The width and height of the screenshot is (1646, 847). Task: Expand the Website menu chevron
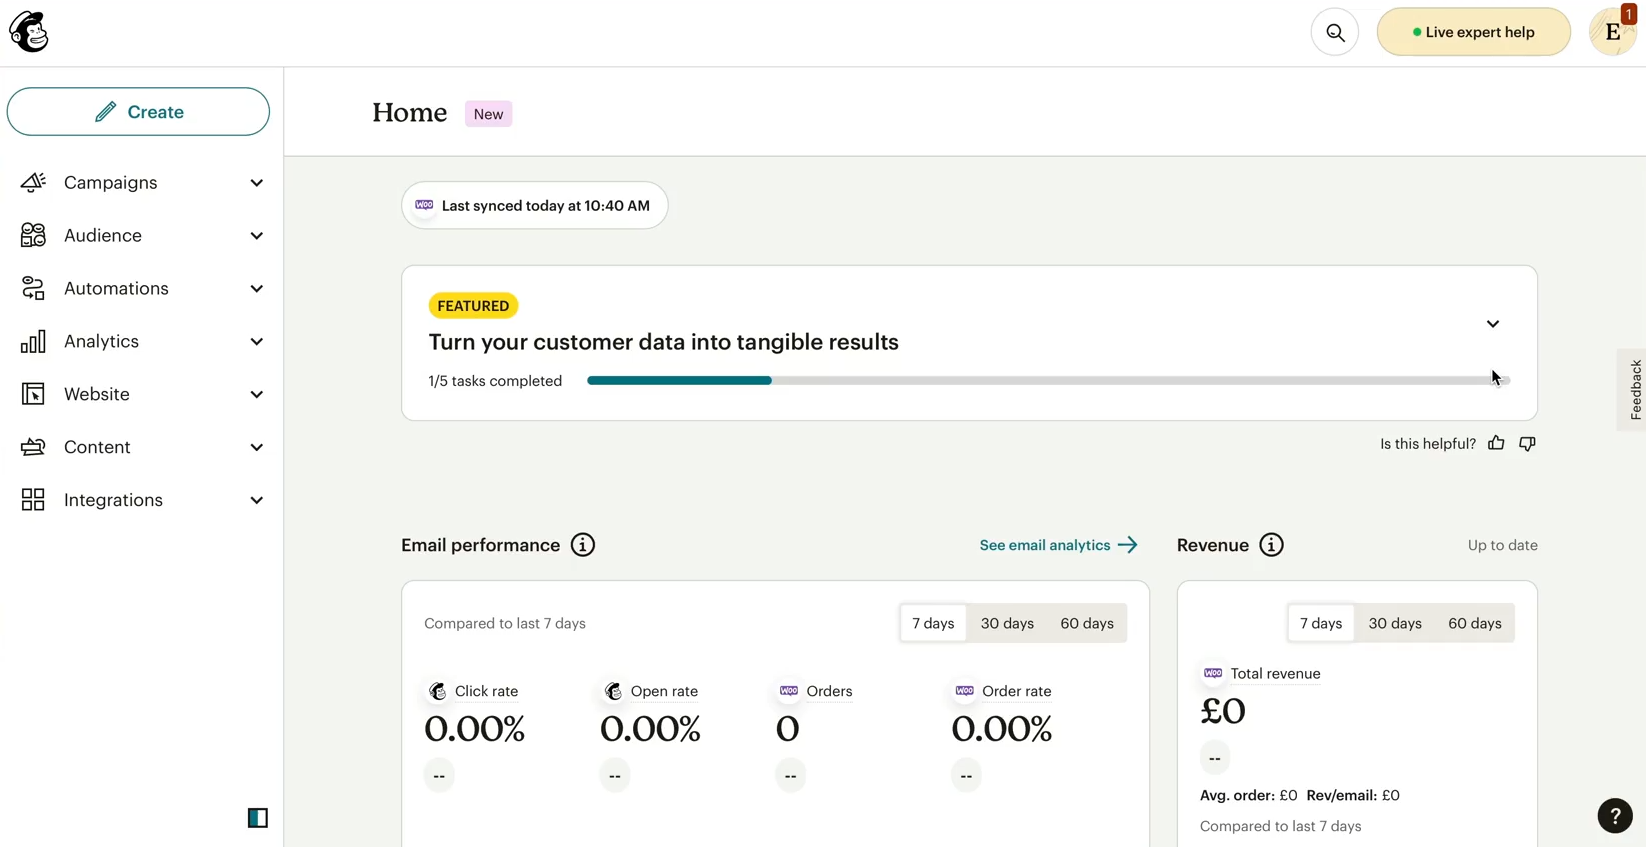point(257,395)
